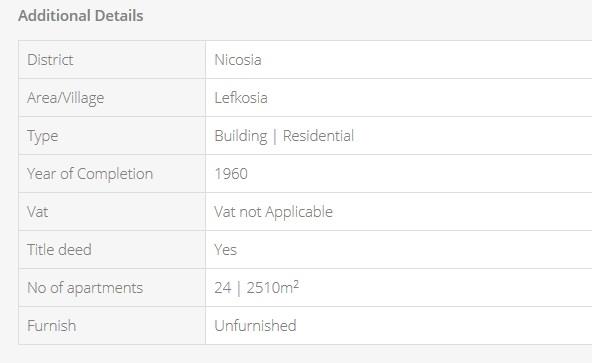Select the Vat label cell
The width and height of the screenshot is (592, 363).
[112, 212]
